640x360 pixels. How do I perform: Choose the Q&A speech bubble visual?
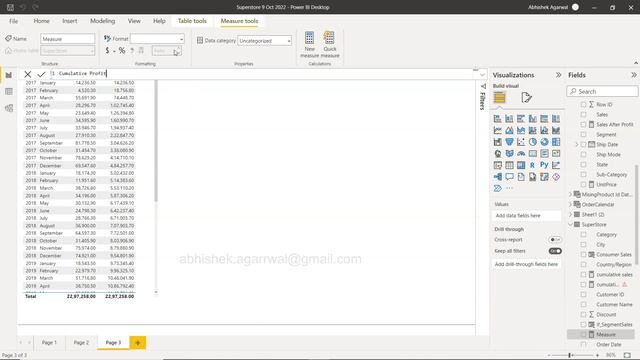[509, 177]
